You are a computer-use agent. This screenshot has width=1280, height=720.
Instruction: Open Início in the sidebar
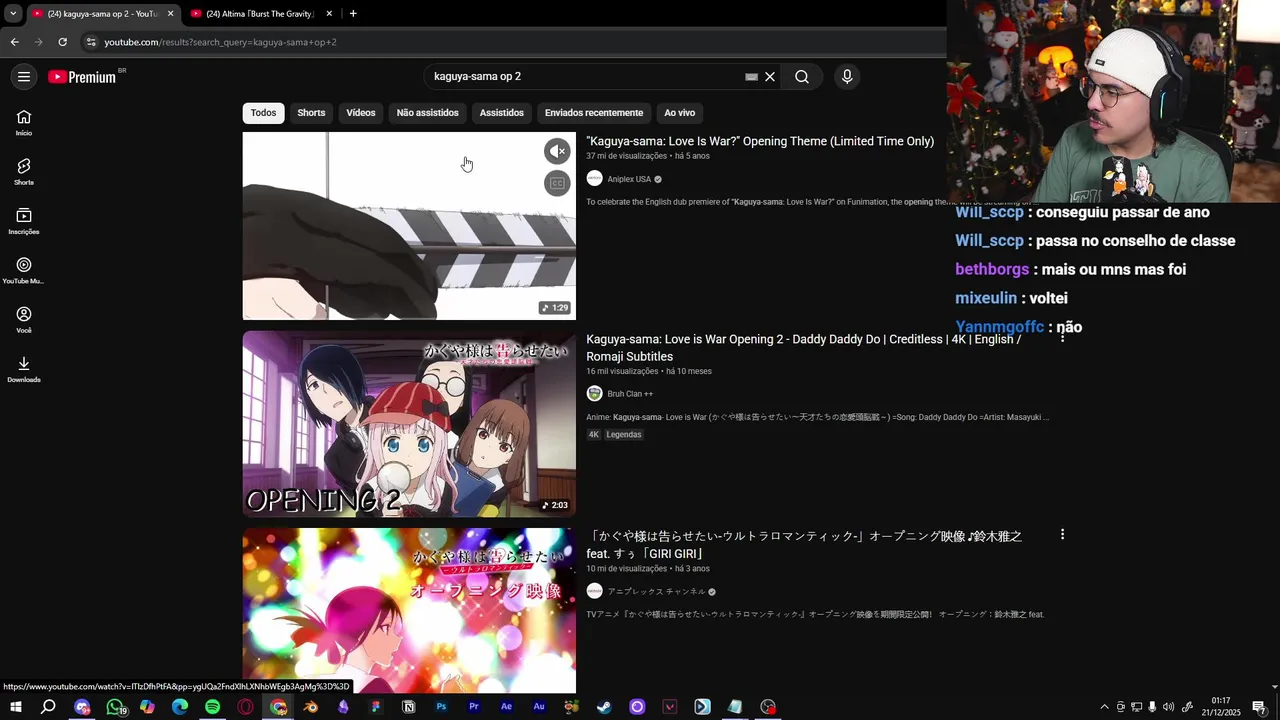(x=24, y=122)
